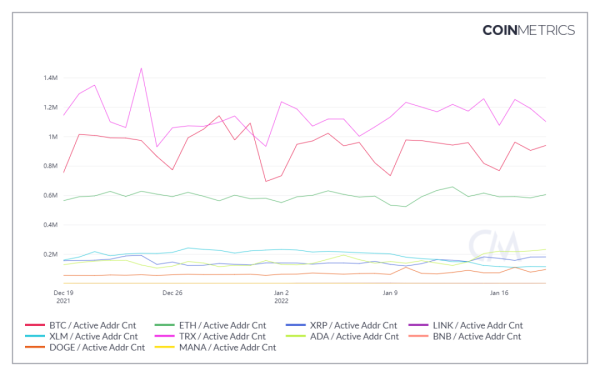Click the COINMETRICS logo
Screen dimensions: 600x376
click(528, 30)
